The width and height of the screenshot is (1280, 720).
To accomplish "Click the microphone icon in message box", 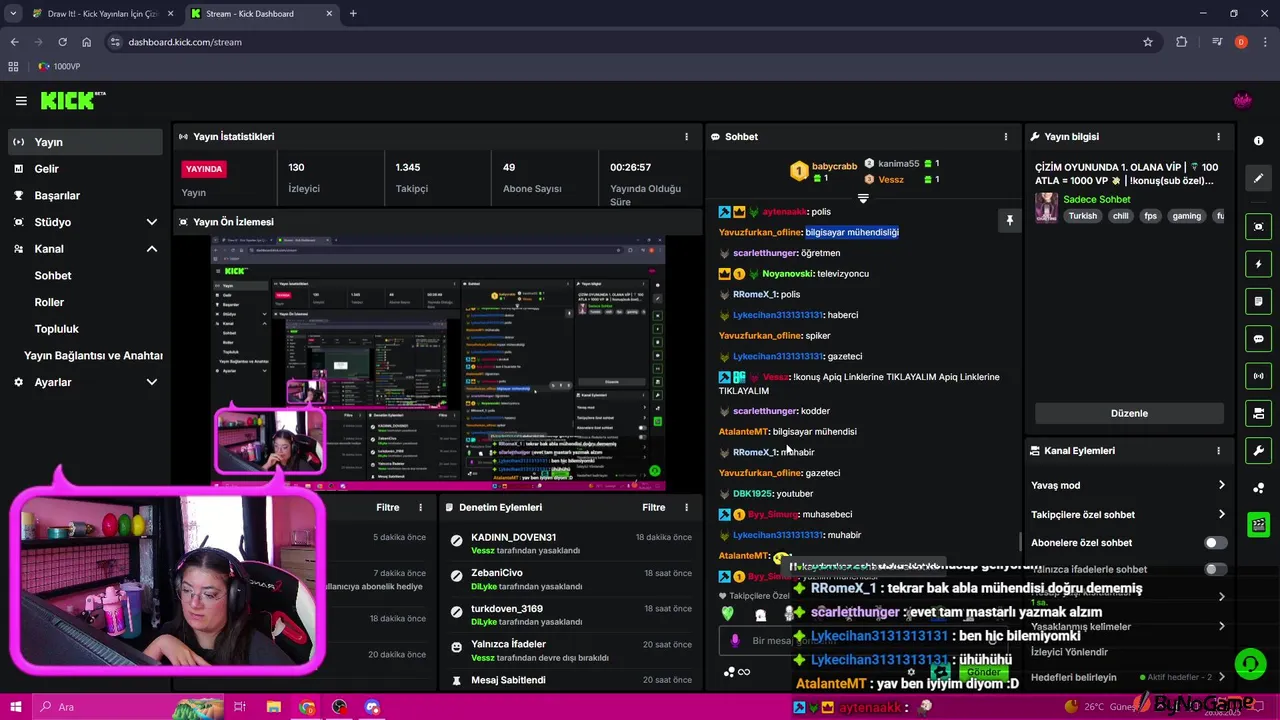I will coord(735,640).
